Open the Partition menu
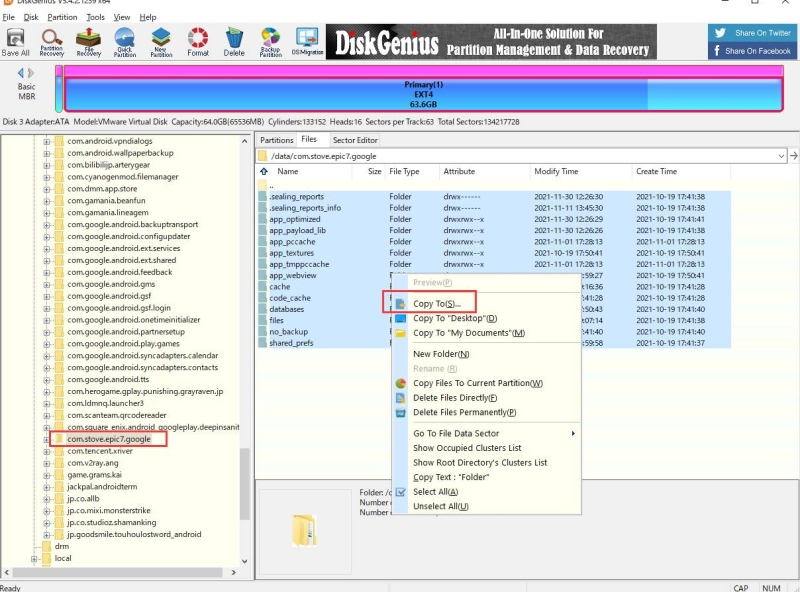This screenshot has height=592, width=800. [62, 17]
